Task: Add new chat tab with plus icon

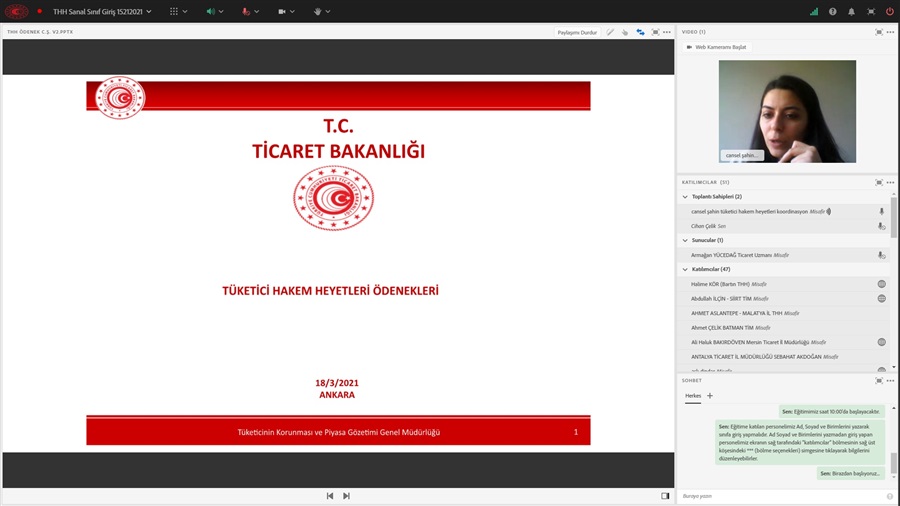Action: click(710, 396)
